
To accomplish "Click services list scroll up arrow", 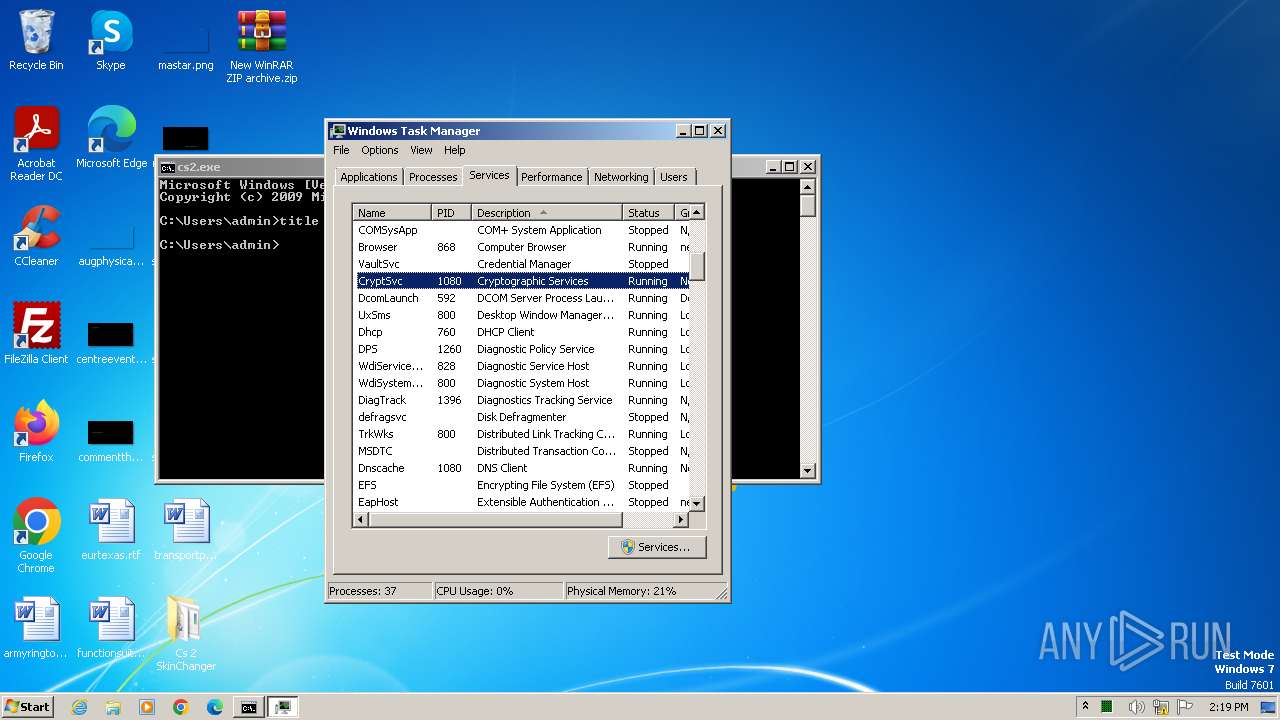I will (x=697, y=212).
